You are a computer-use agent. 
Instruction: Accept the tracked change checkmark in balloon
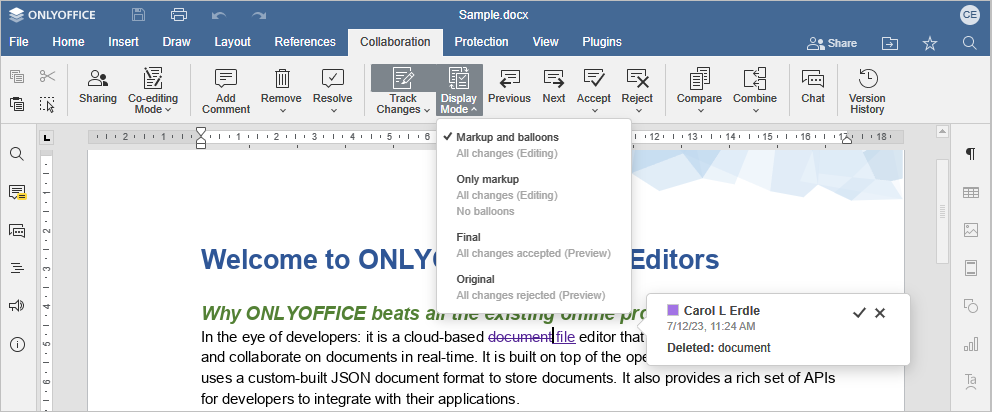pyautogui.click(x=859, y=313)
